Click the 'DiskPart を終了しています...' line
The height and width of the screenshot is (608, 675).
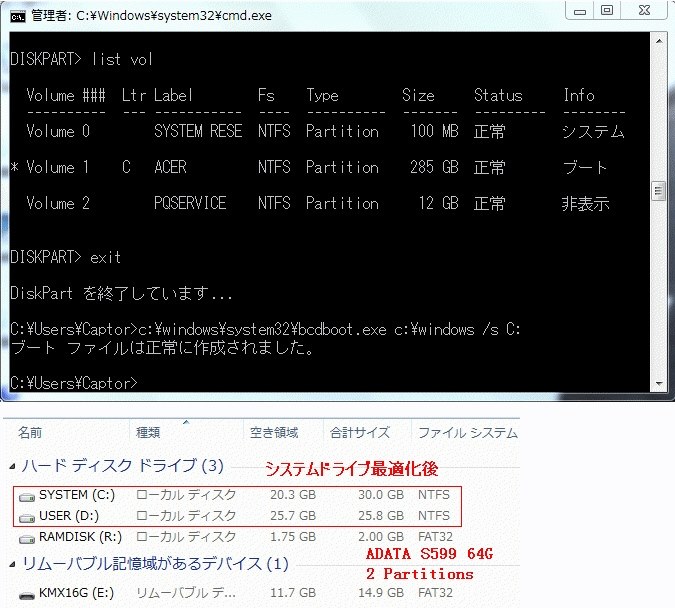point(121,293)
